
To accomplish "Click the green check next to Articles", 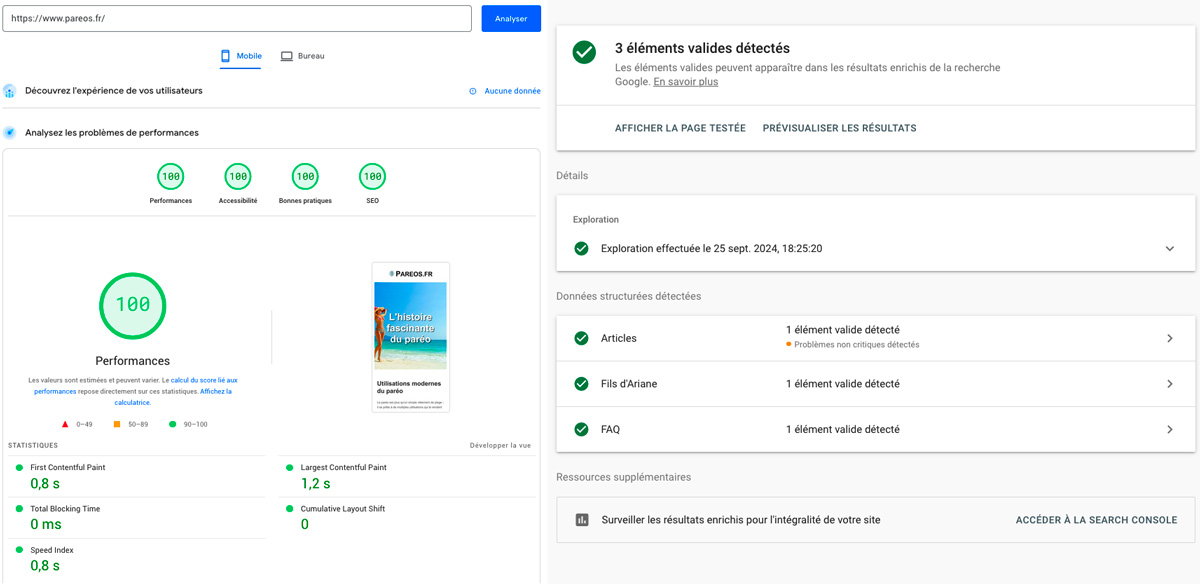I will pyautogui.click(x=580, y=338).
